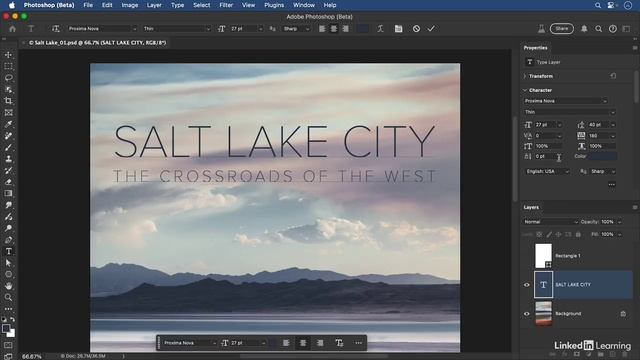This screenshot has height=360, width=640.
Task: Select the Hand tool
Action: (x=8, y=286)
